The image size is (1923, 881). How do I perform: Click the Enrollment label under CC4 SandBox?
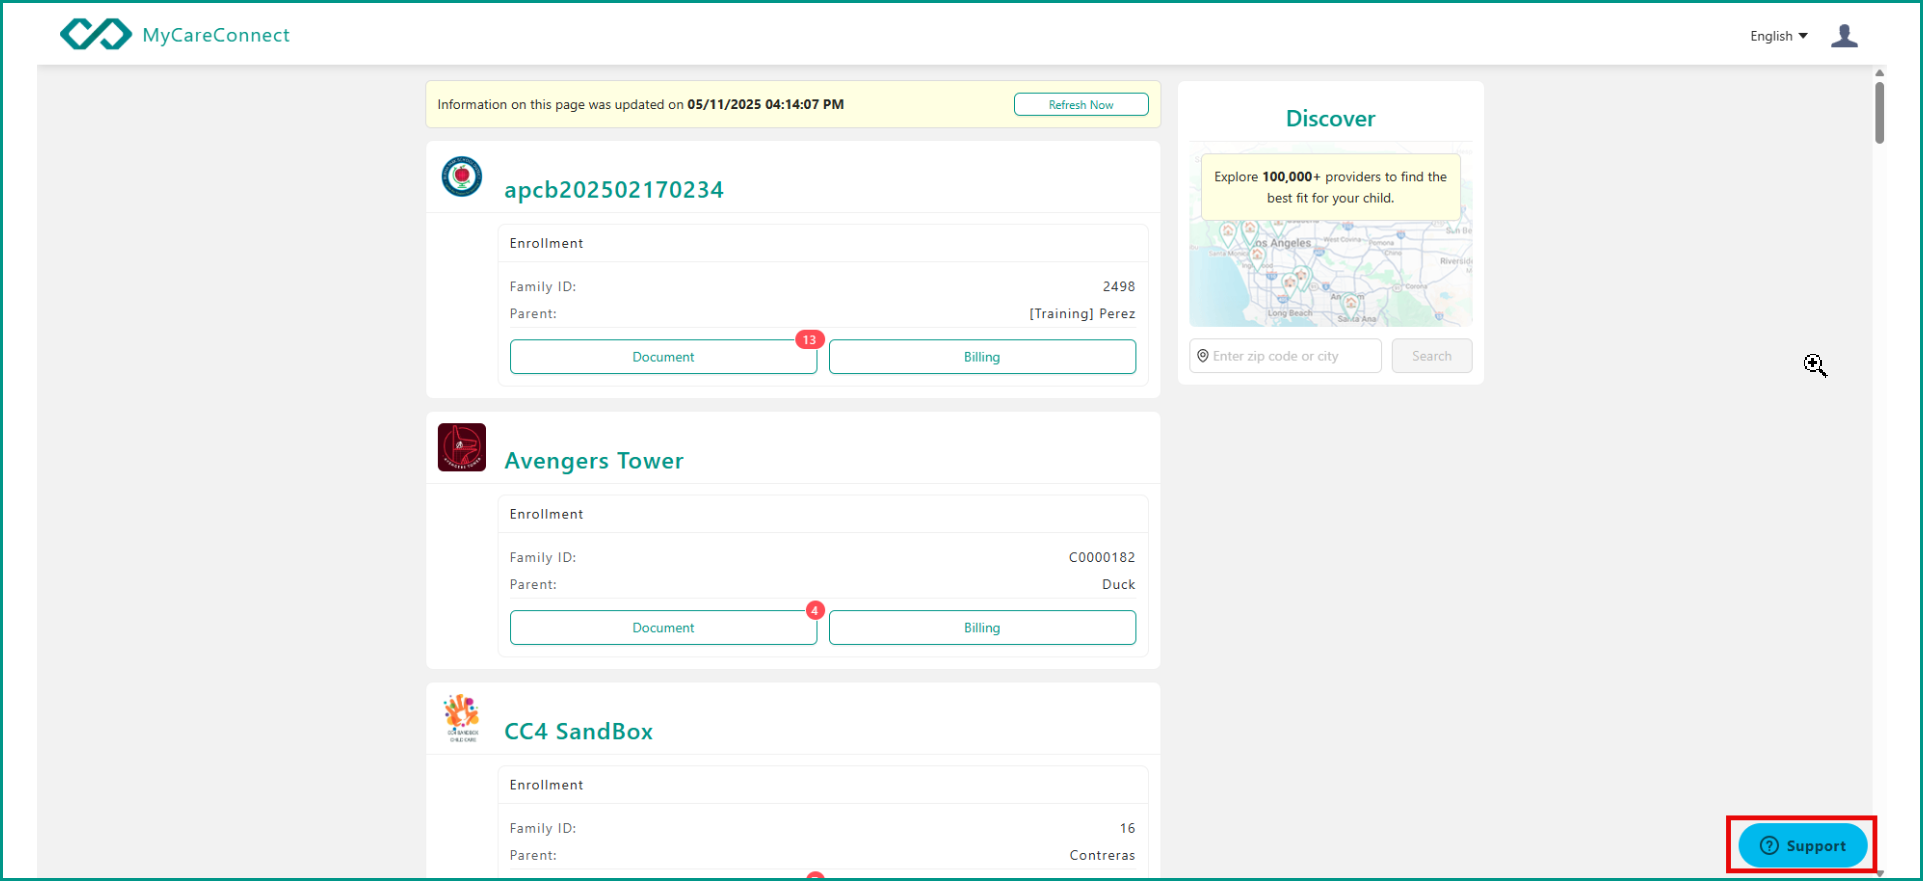(x=546, y=785)
